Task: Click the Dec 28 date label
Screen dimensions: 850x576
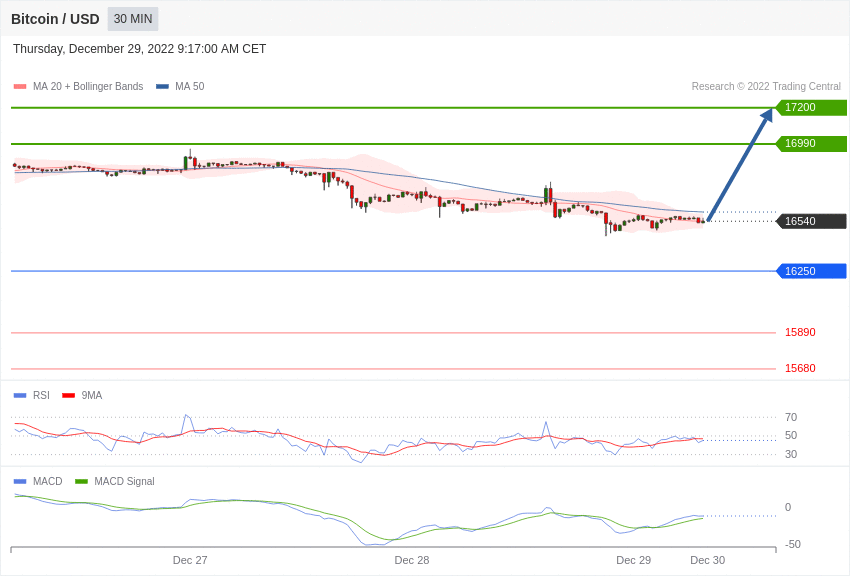Action: (411, 560)
